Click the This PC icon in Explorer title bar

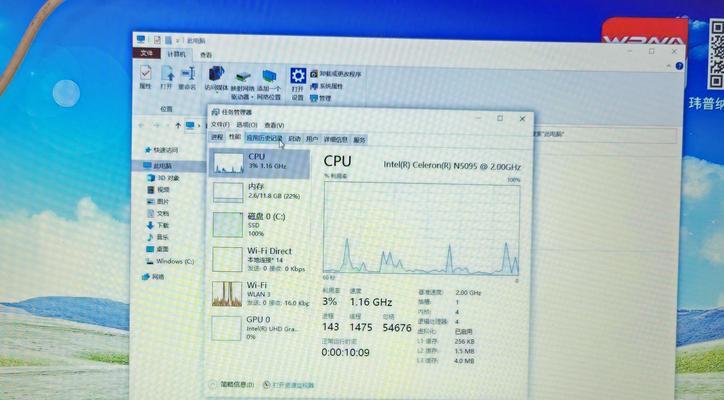pos(141,39)
